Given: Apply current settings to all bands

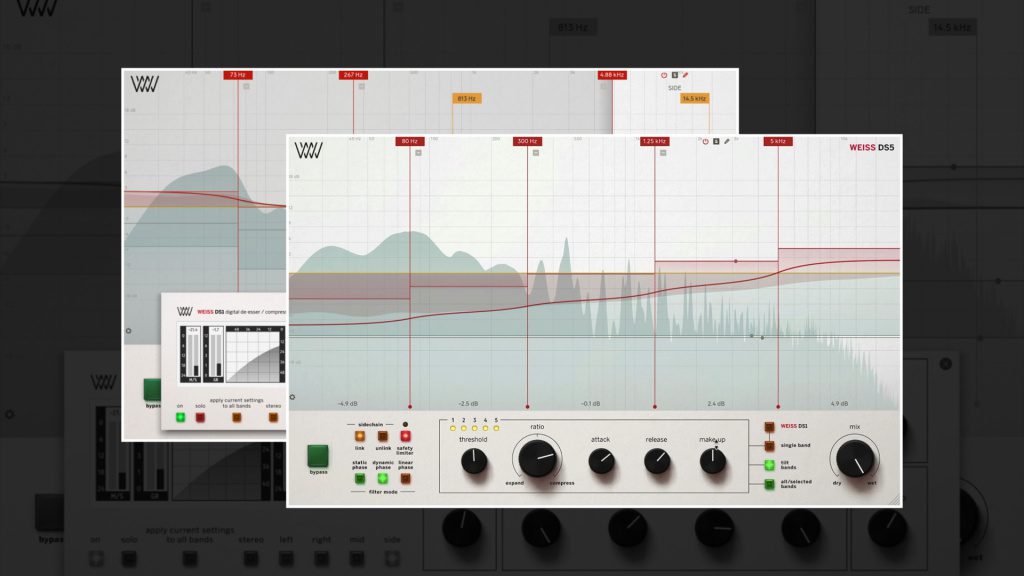Looking at the screenshot, I should point(237,418).
